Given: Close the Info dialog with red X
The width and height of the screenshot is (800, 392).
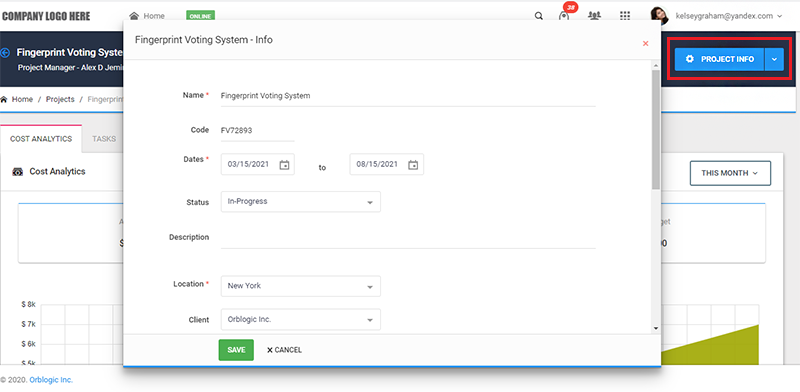Looking at the screenshot, I should [645, 43].
